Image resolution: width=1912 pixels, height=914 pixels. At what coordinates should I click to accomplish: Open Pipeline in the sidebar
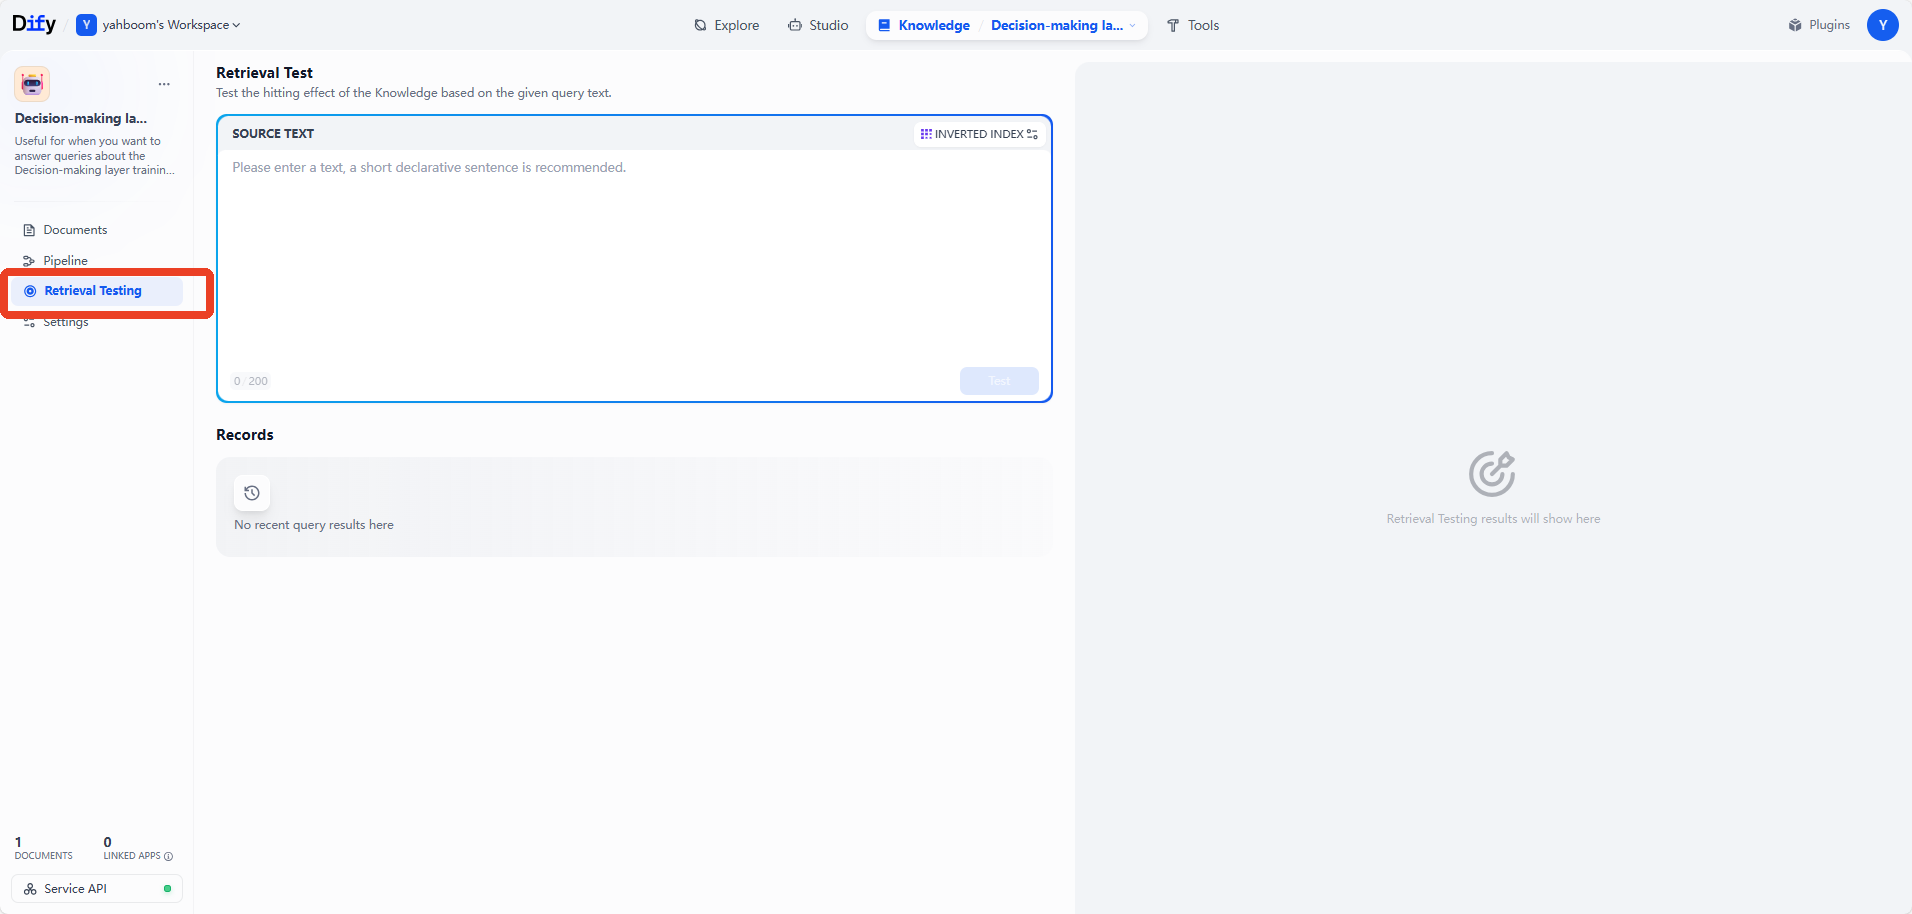(x=96, y=260)
